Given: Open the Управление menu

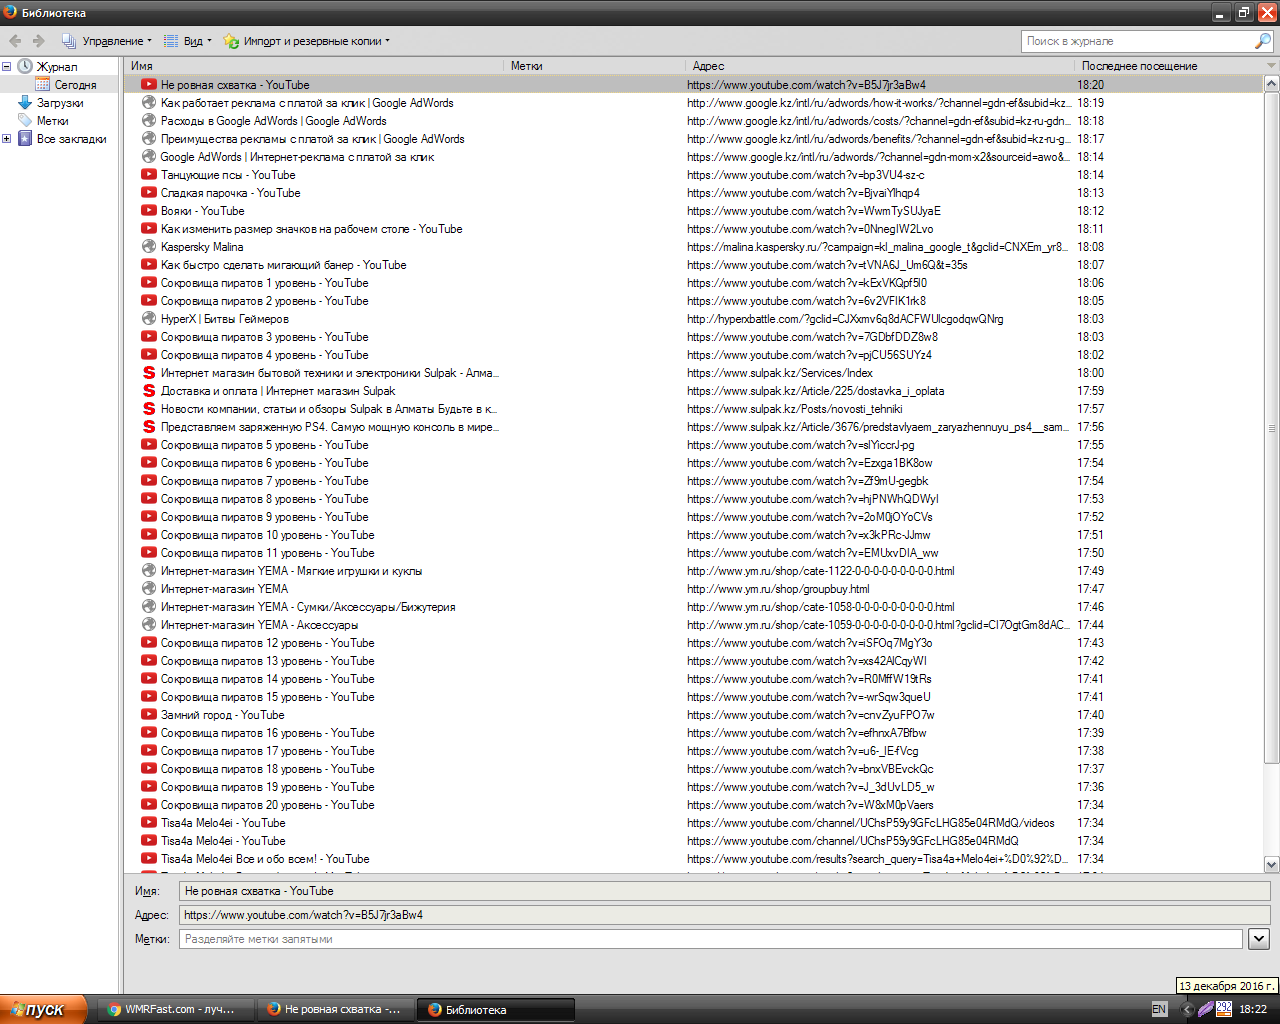Looking at the screenshot, I should pyautogui.click(x=107, y=41).
